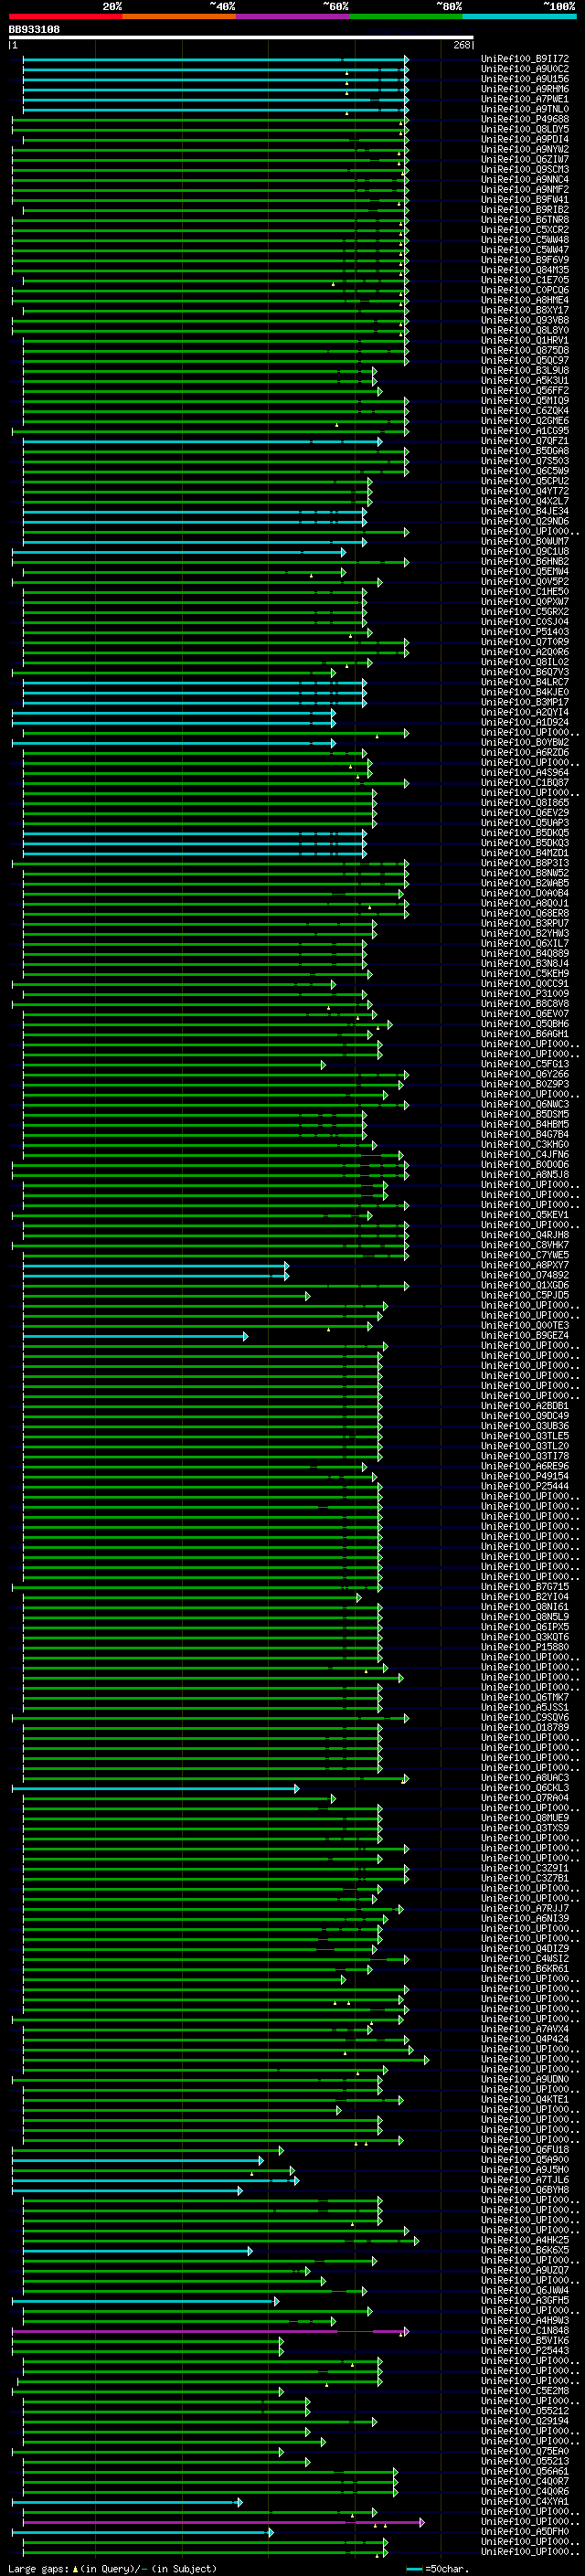Click label UniRef100_C5KEH9

[525, 973]
